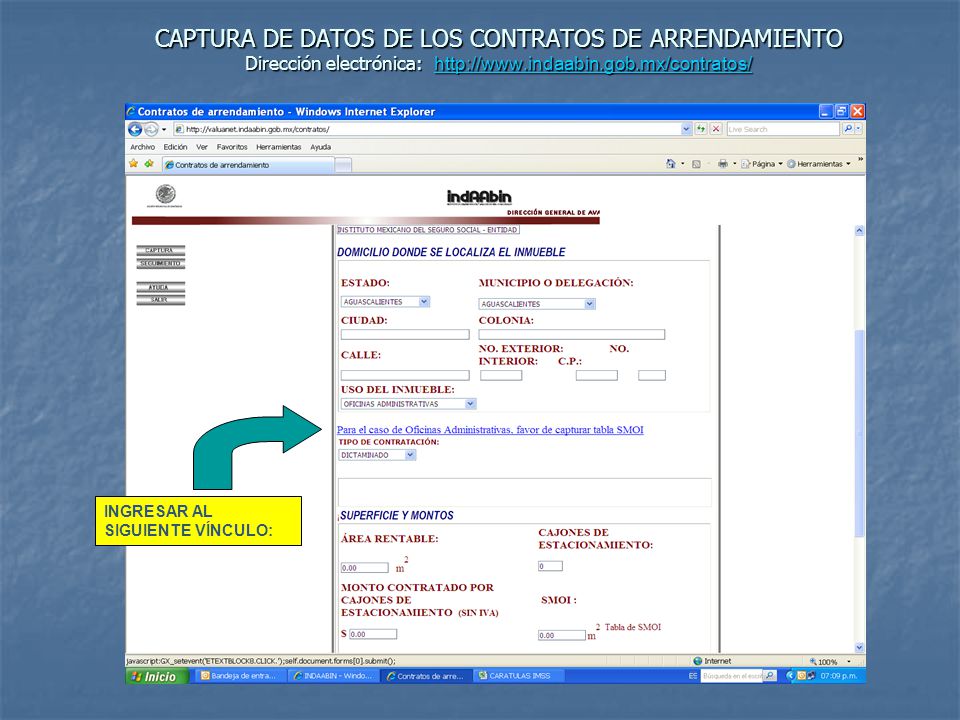960x720 pixels.
Task: Click the Internet security zone indicator
Action: [x=712, y=661]
